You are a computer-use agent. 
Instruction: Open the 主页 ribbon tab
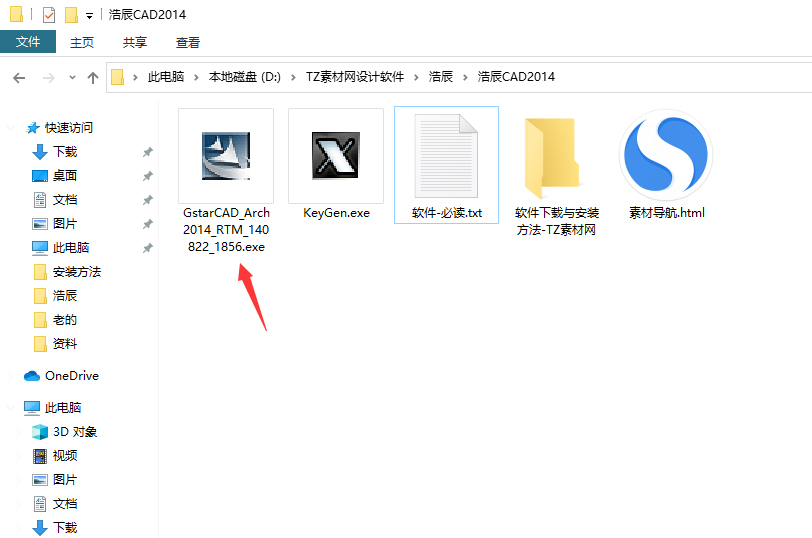click(82, 42)
